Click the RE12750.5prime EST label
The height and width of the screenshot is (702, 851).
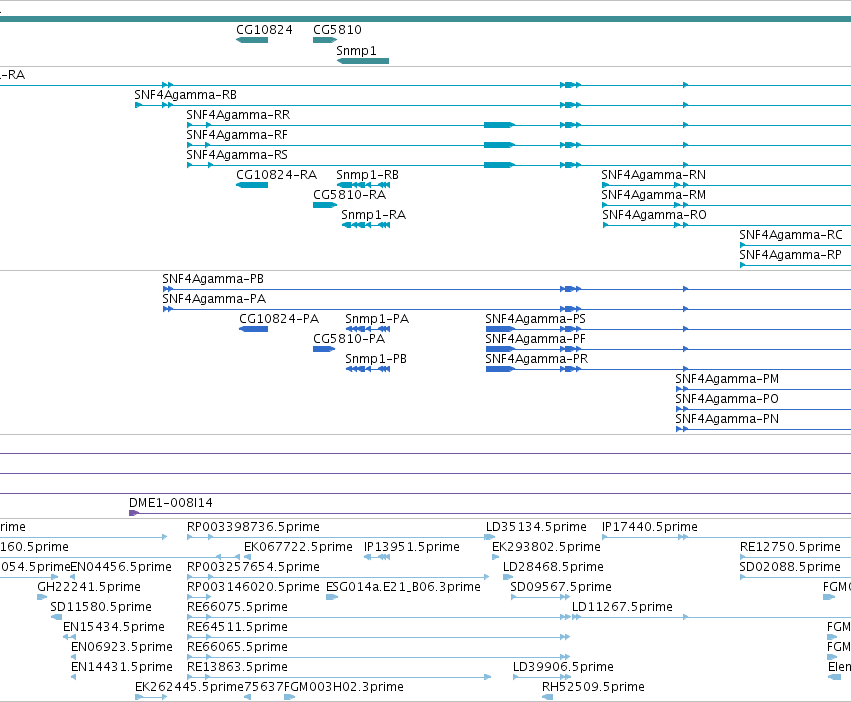790,547
